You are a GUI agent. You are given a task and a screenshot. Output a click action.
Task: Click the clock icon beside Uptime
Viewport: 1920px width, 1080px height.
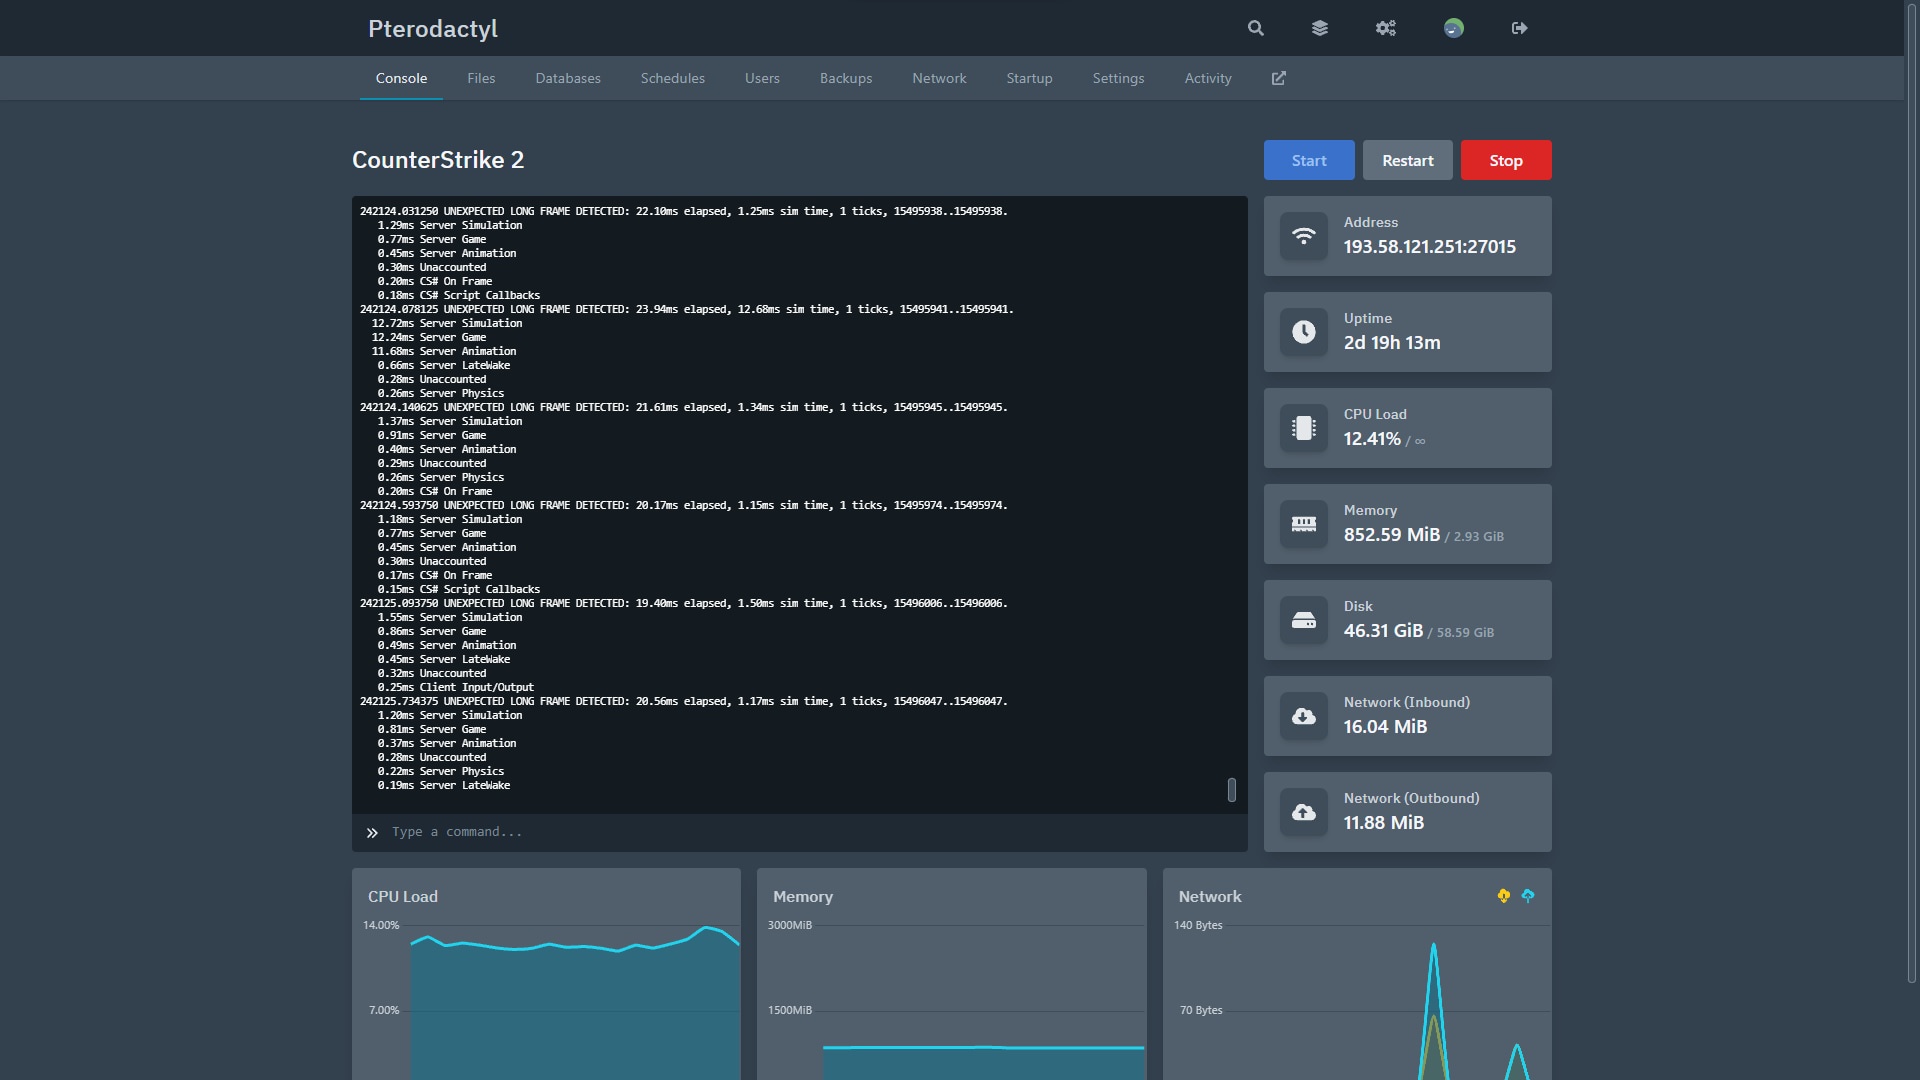point(1304,332)
